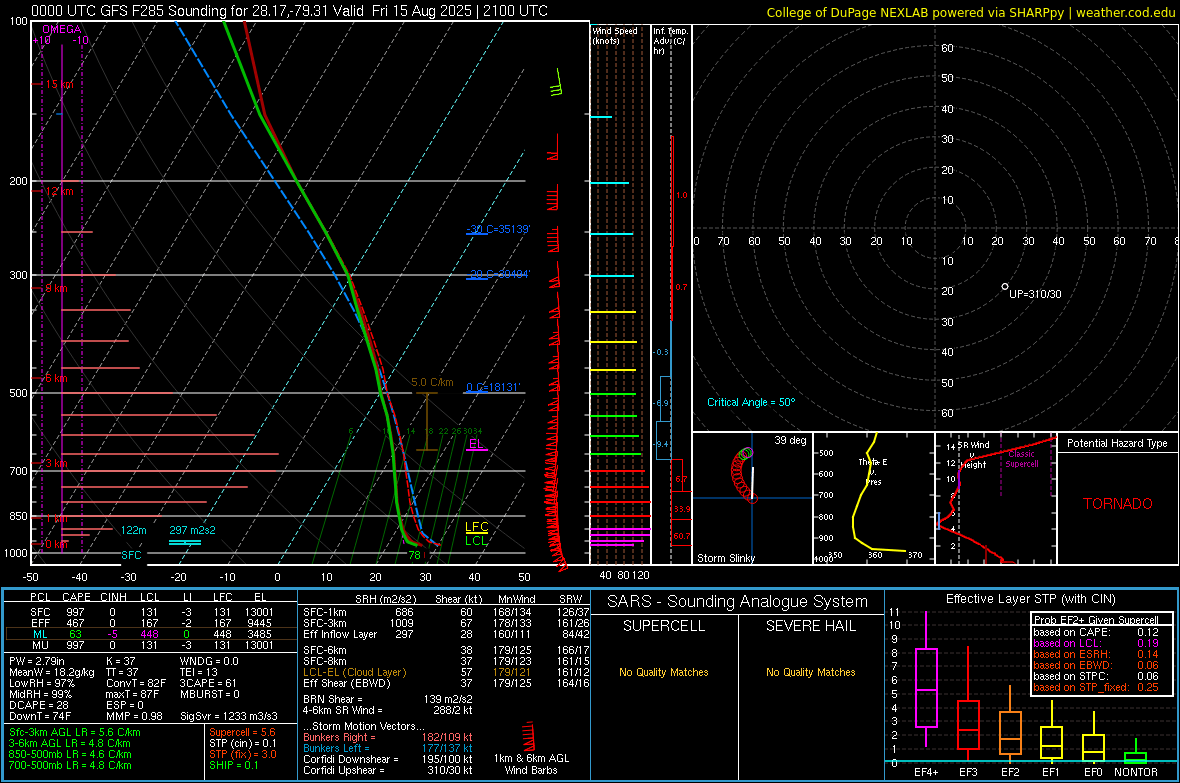Click the magenta EL marker
The width and height of the screenshot is (1180, 783).
476,443
